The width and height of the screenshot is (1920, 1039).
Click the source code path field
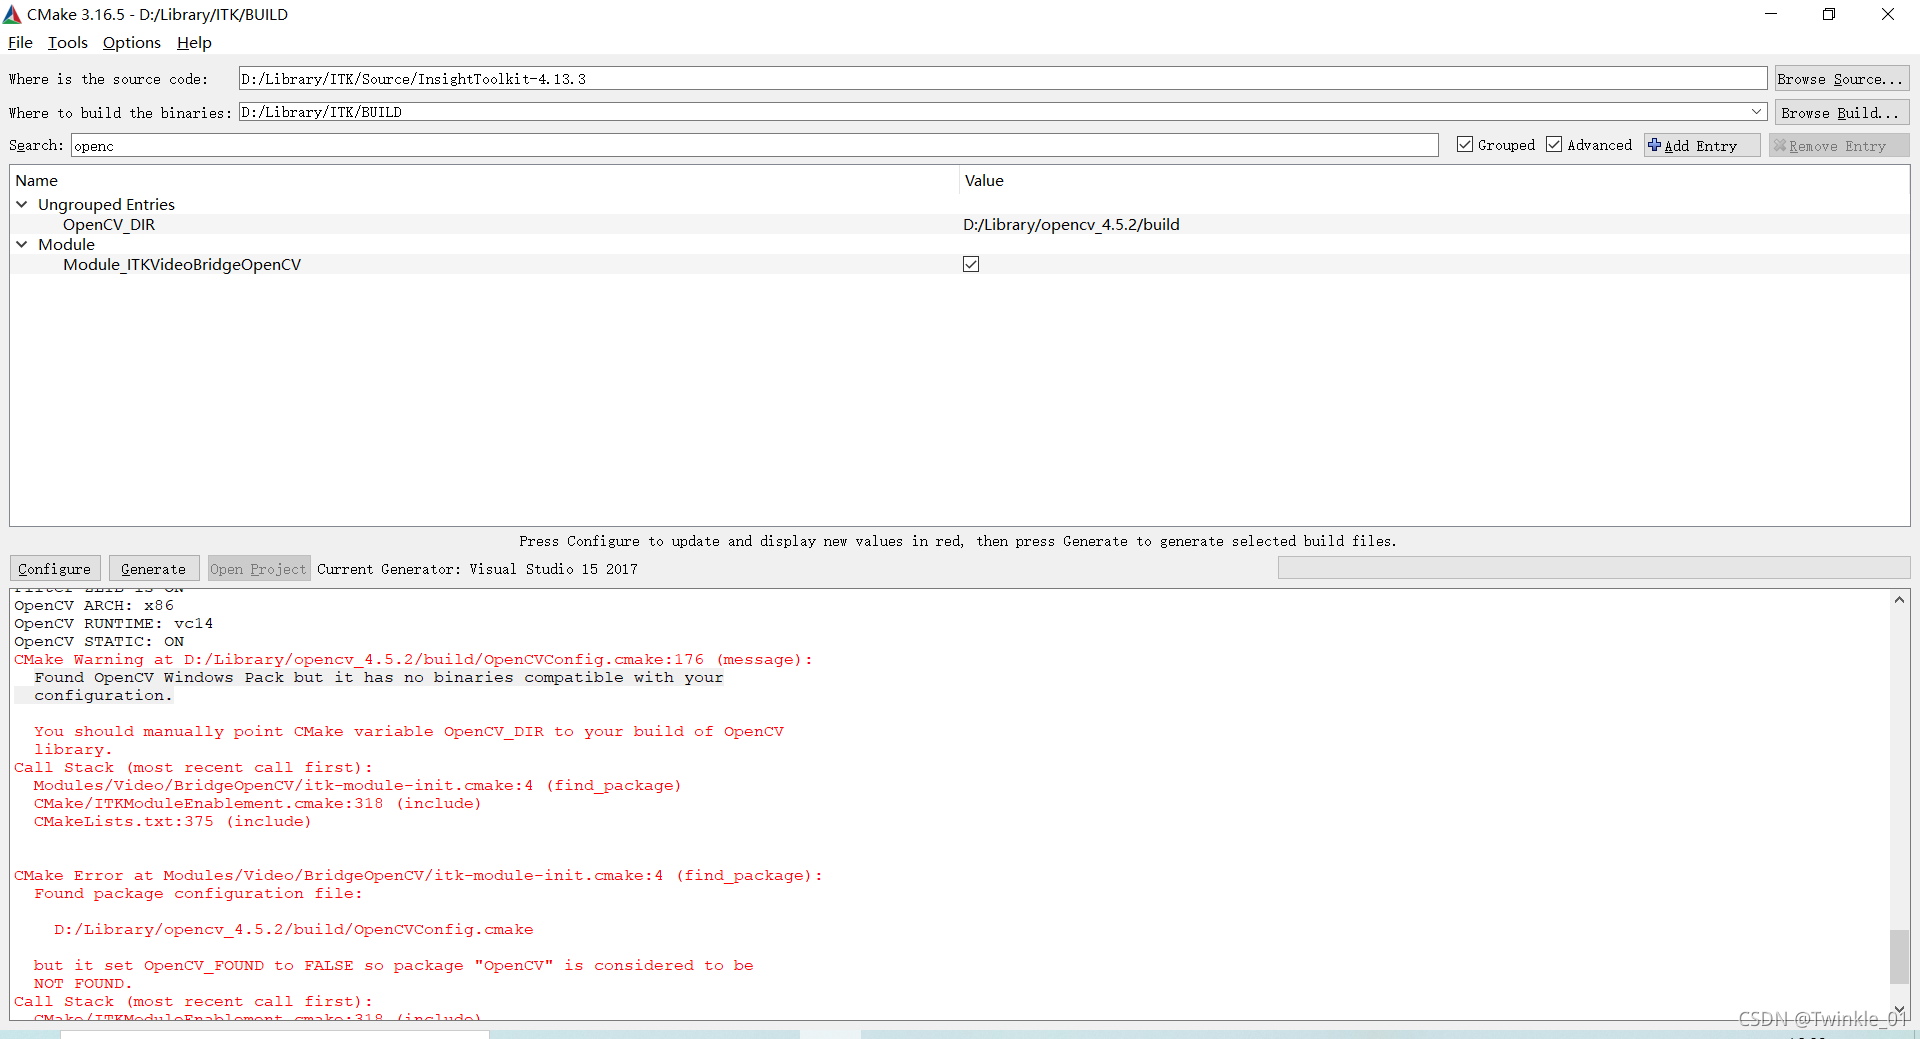1003,79
